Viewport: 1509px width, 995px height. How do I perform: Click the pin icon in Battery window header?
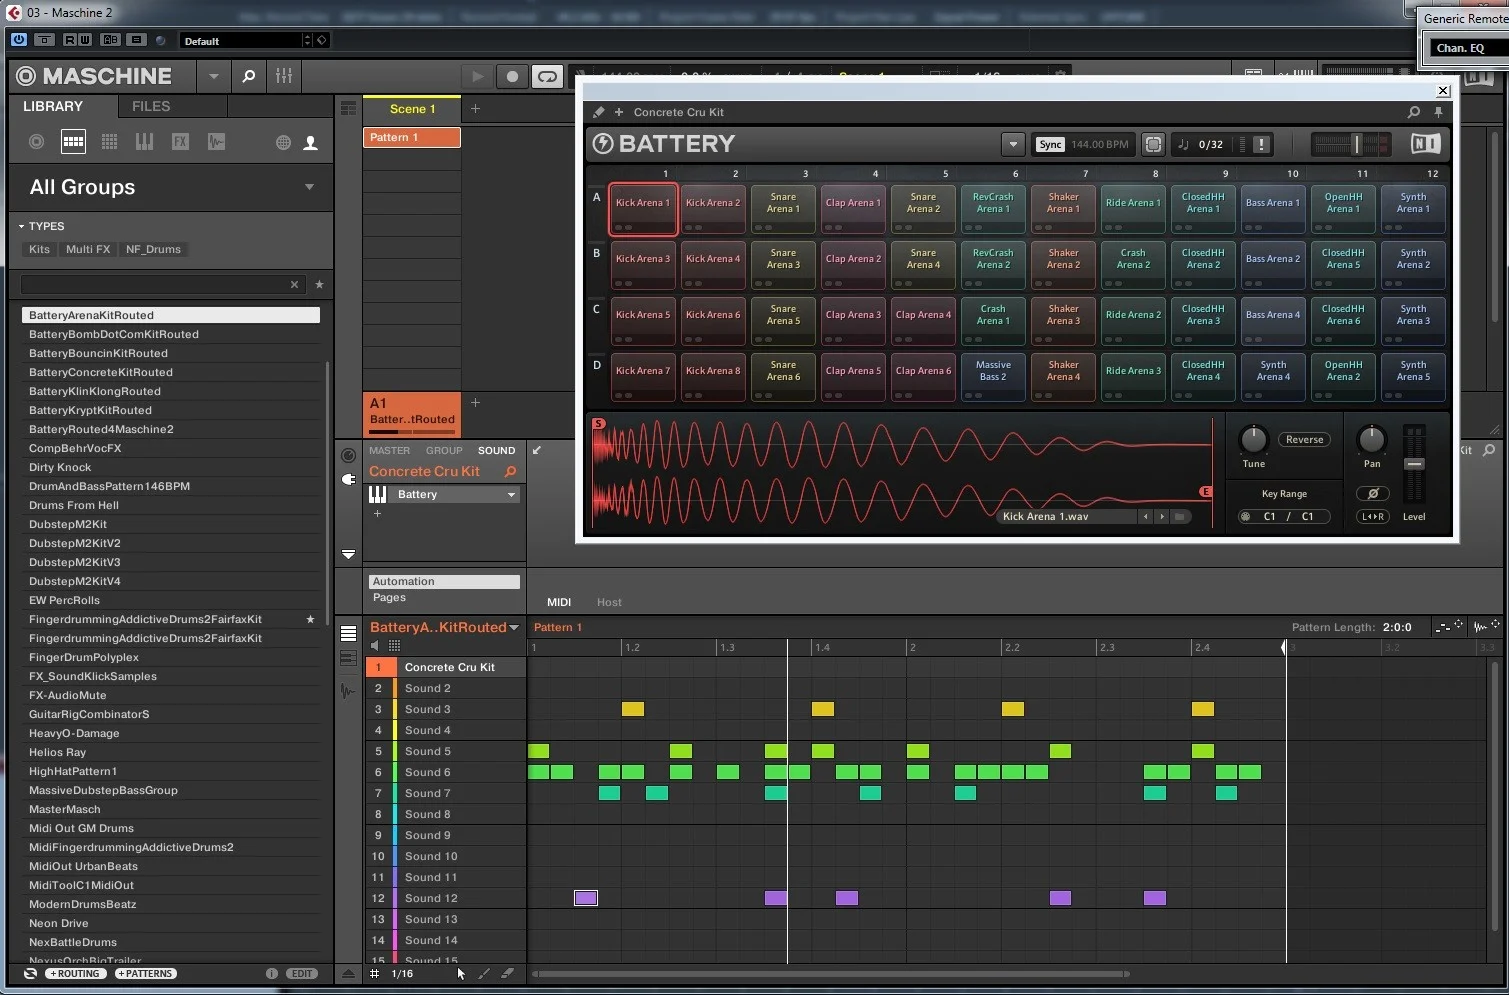point(1438,112)
